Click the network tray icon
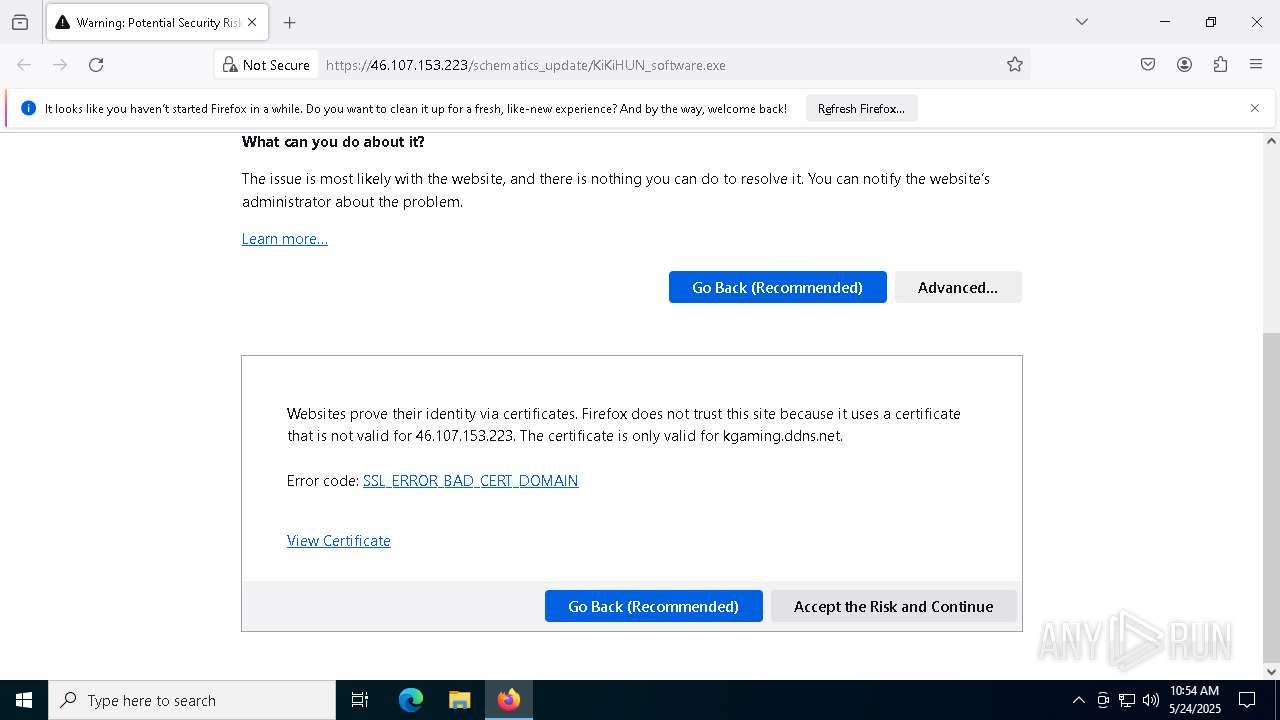1280x720 pixels. [1127, 700]
